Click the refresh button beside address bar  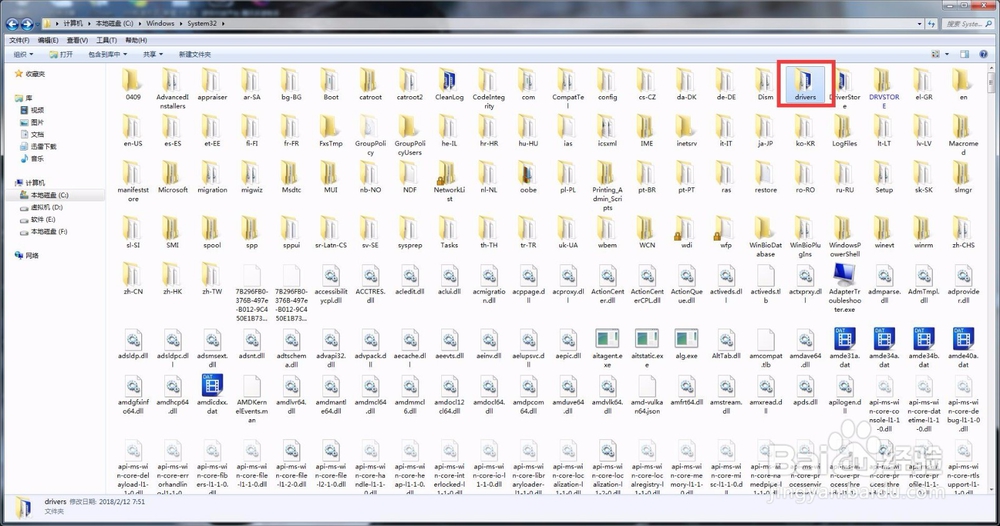pyautogui.click(x=931, y=24)
